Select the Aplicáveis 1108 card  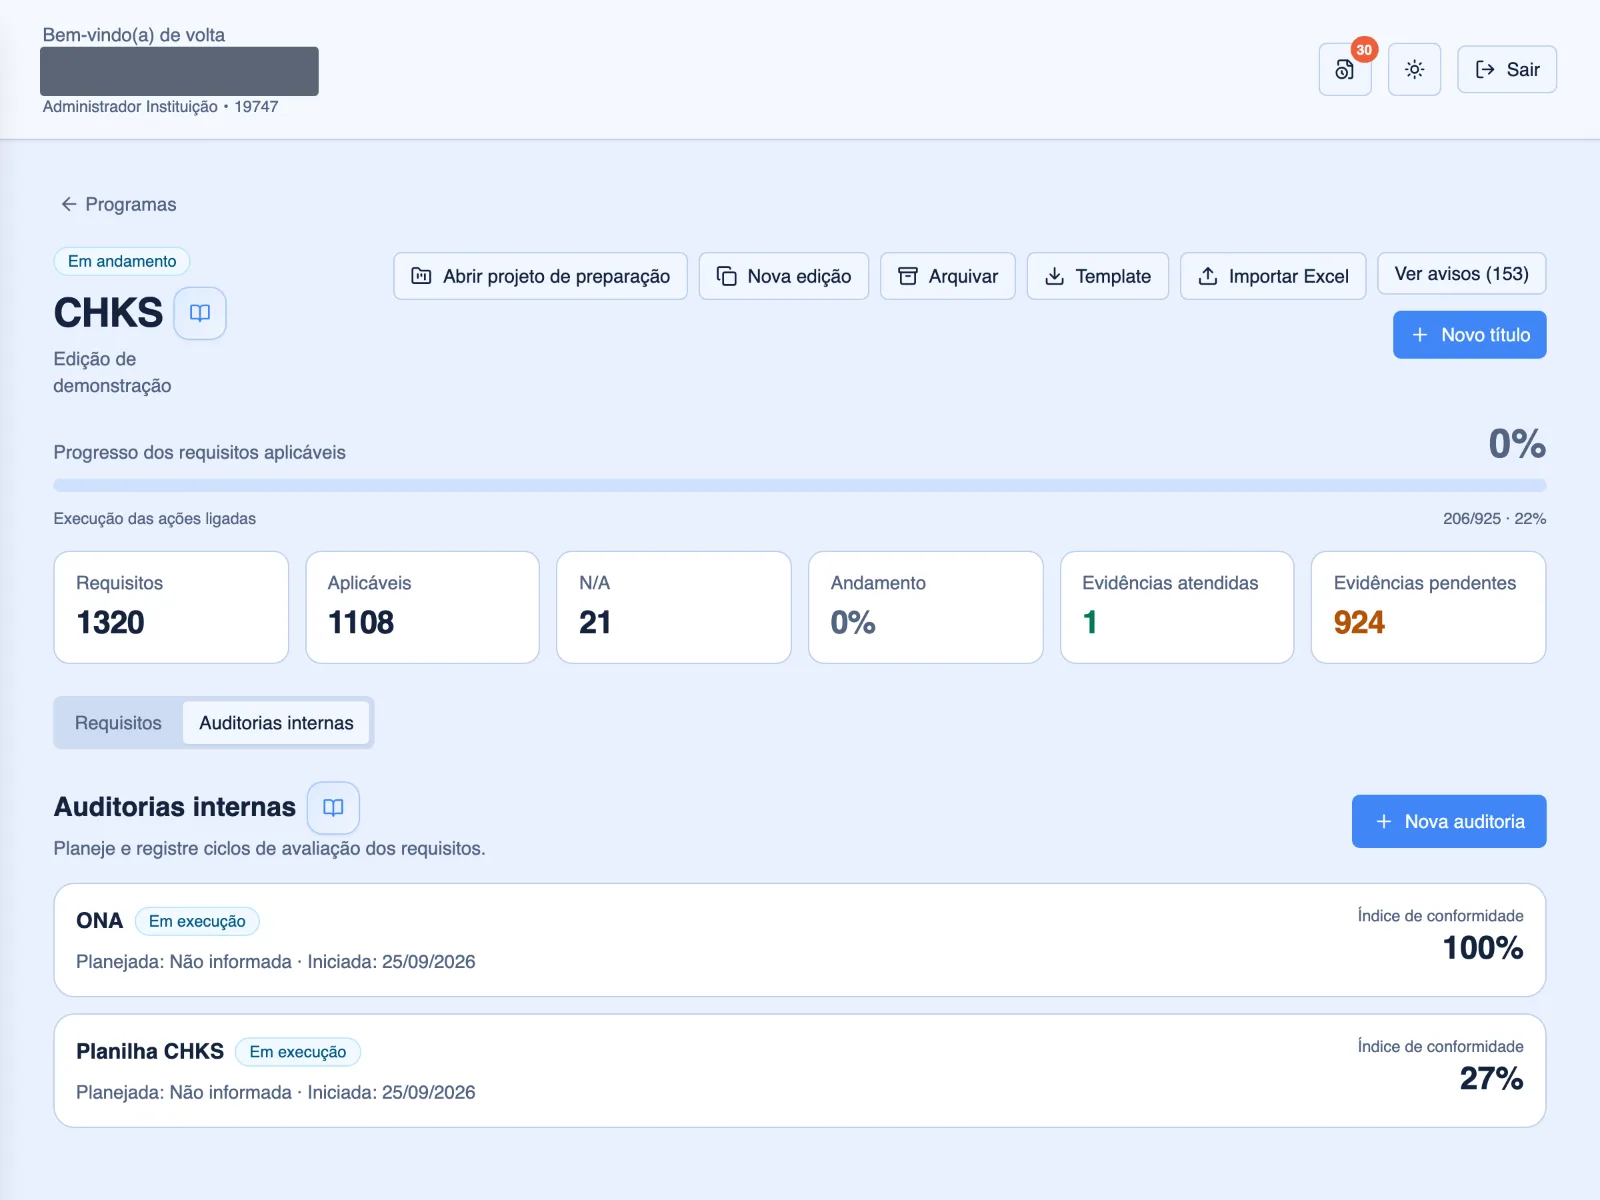(x=423, y=607)
